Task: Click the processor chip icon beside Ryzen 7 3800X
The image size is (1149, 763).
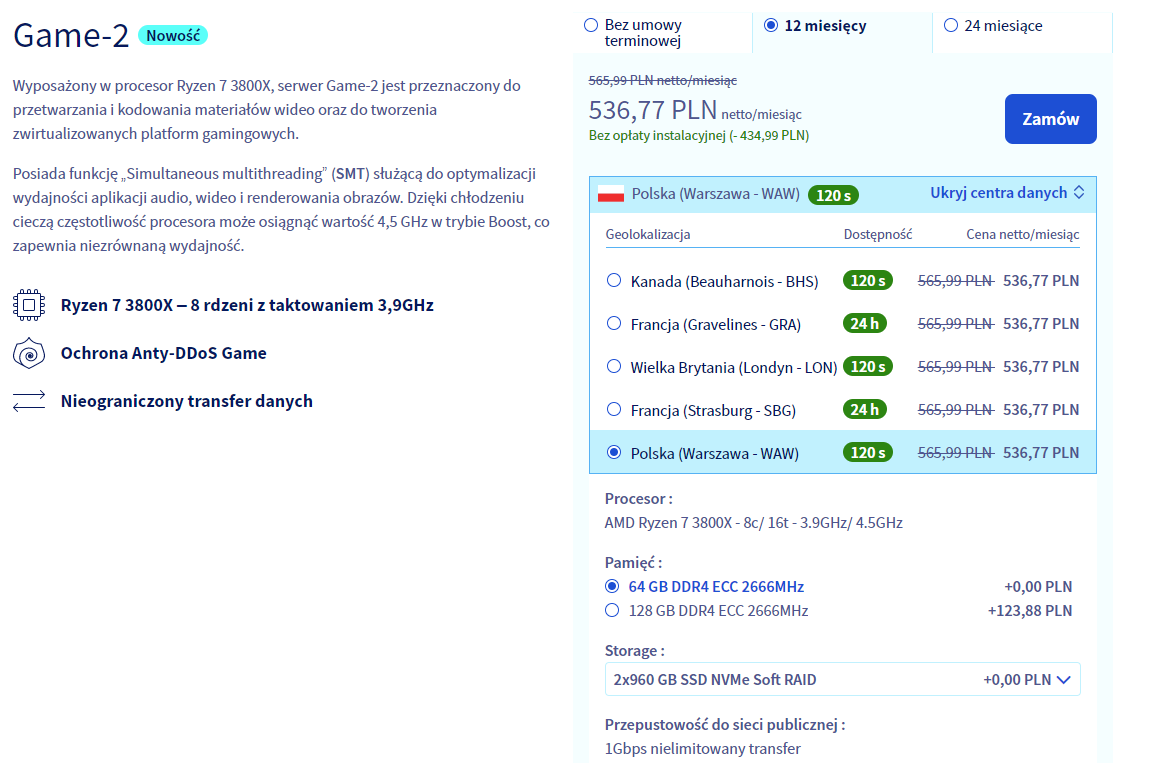Action: click(x=29, y=305)
